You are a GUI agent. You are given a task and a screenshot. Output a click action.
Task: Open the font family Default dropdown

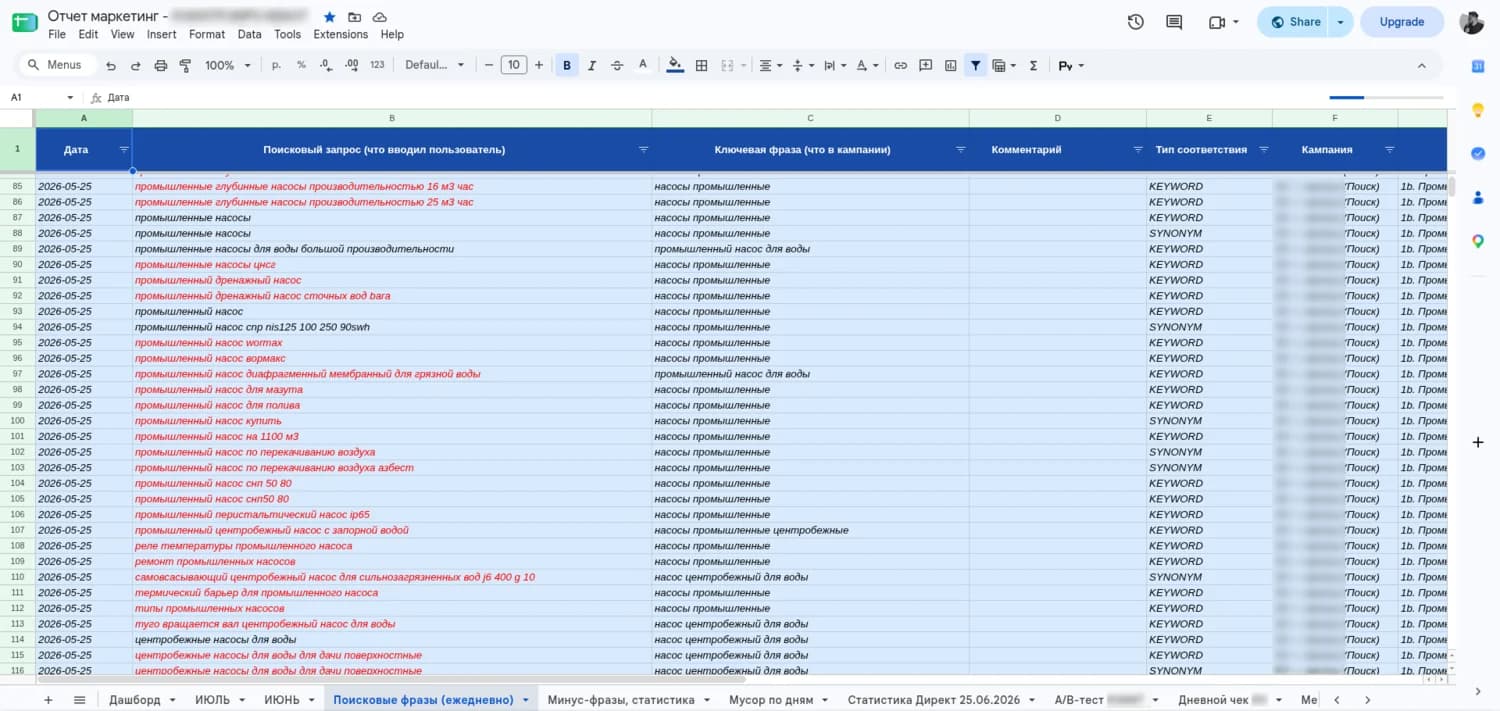coord(434,65)
